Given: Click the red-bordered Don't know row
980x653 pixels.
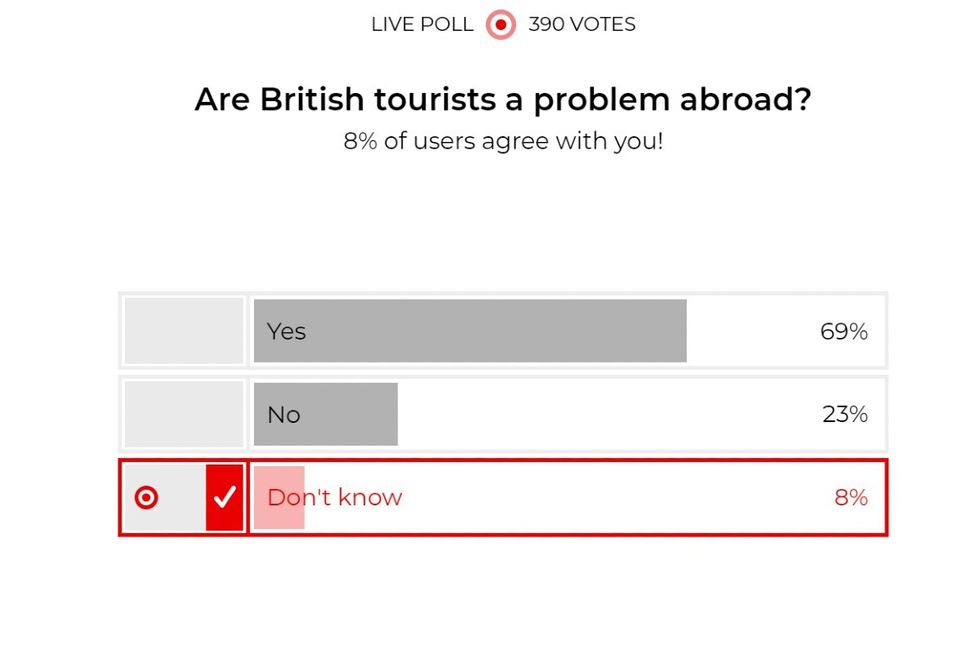Looking at the screenshot, I should pyautogui.click(x=503, y=497).
